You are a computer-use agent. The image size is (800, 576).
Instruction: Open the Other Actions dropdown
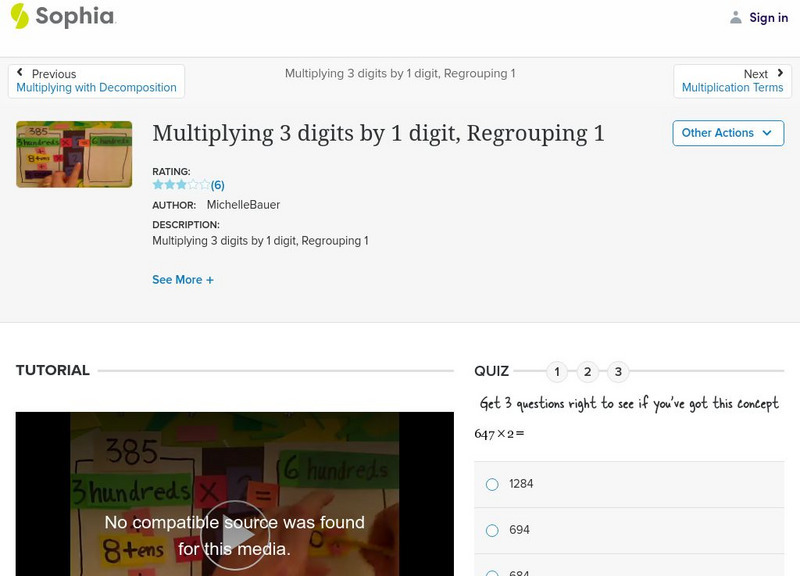click(728, 132)
